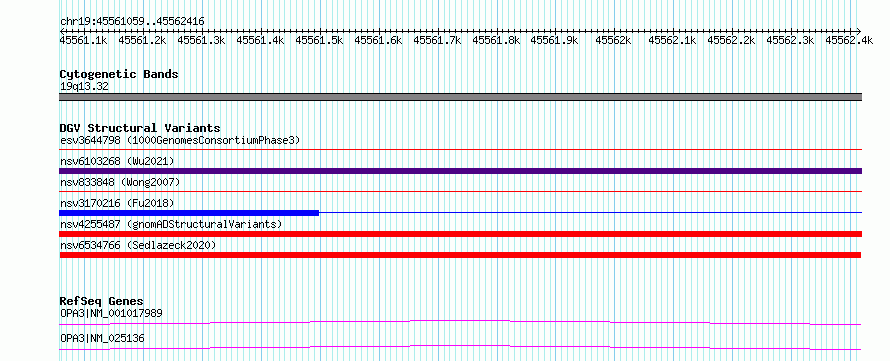Click the 45561.3k ruler tick label
Screen dimensions: 890x361
[201, 40]
